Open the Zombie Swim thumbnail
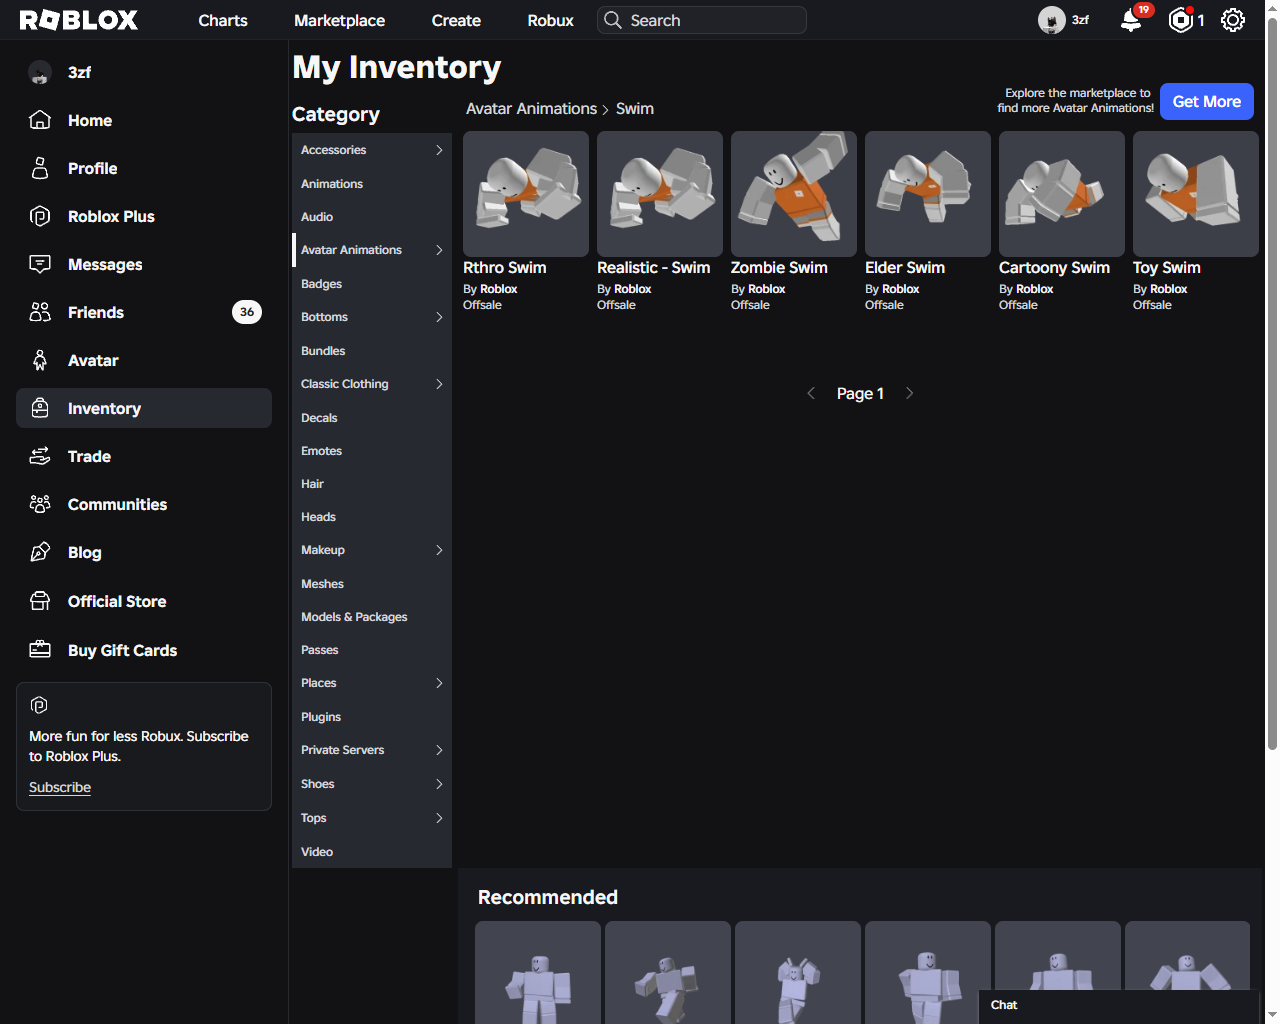The width and height of the screenshot is (1280, 1024). click(794, 194)
